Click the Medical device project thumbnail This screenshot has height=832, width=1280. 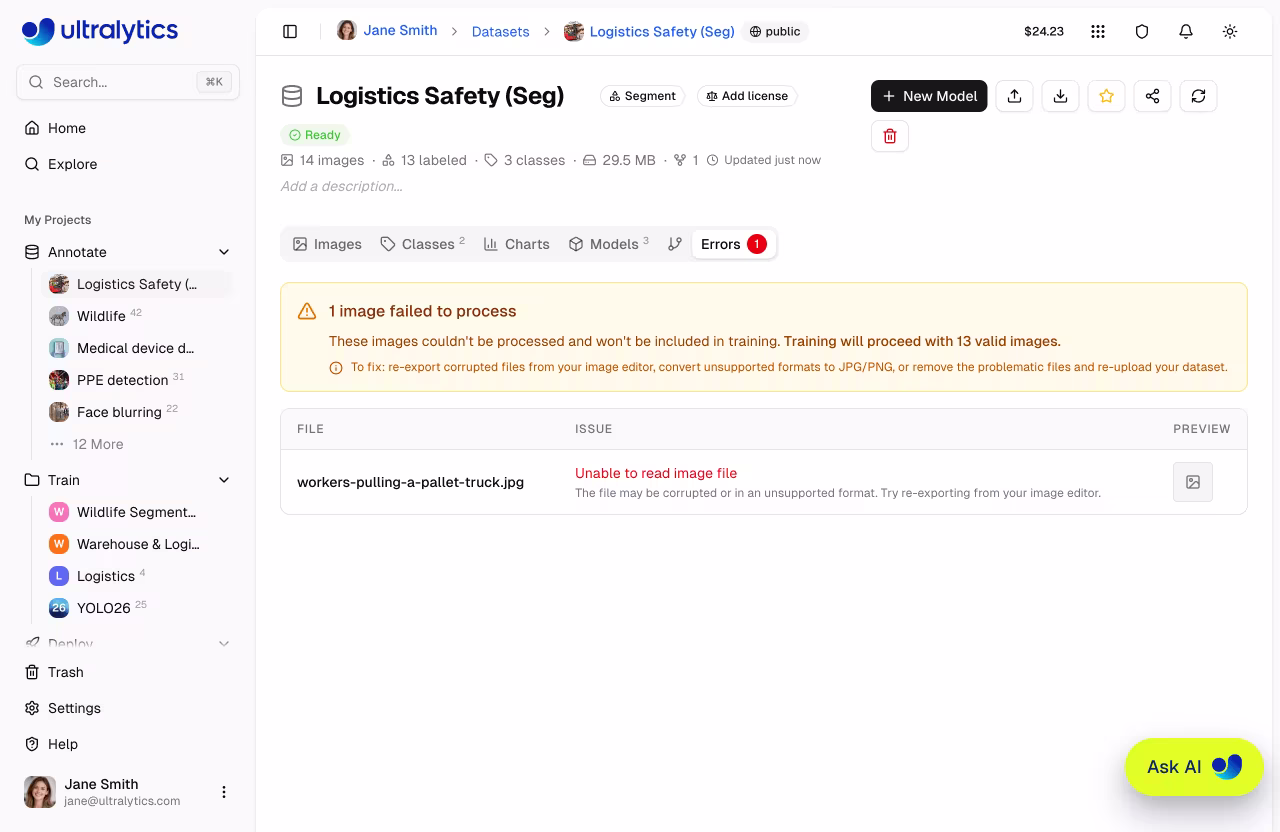[59, 348]
